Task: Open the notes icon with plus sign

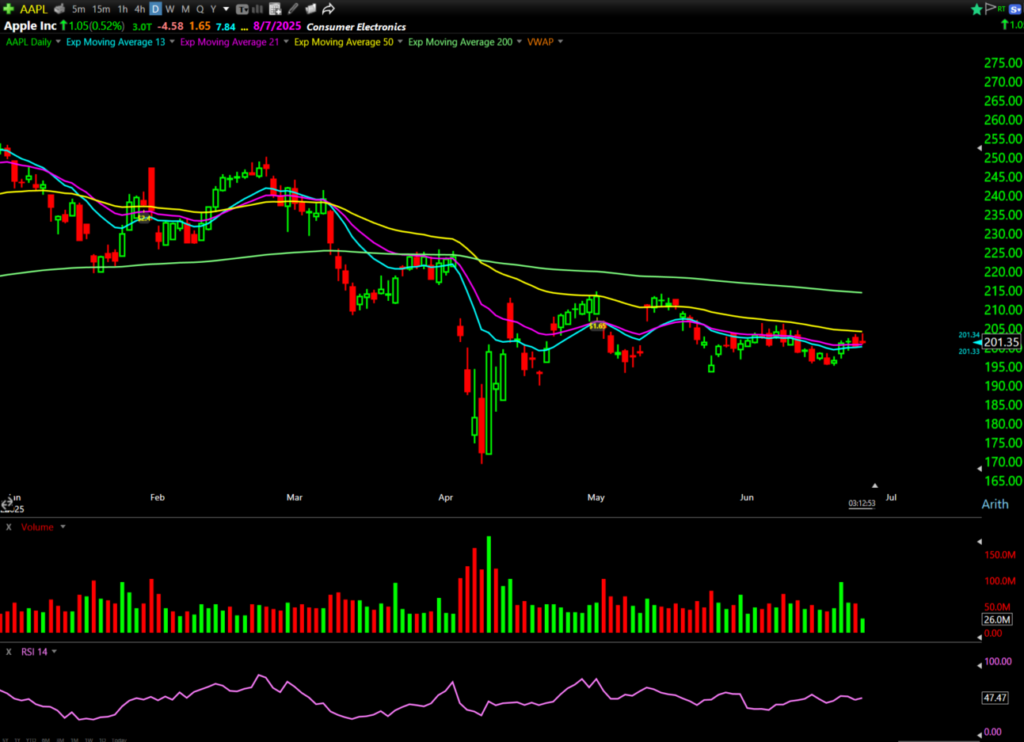Action: click(275, 9)
